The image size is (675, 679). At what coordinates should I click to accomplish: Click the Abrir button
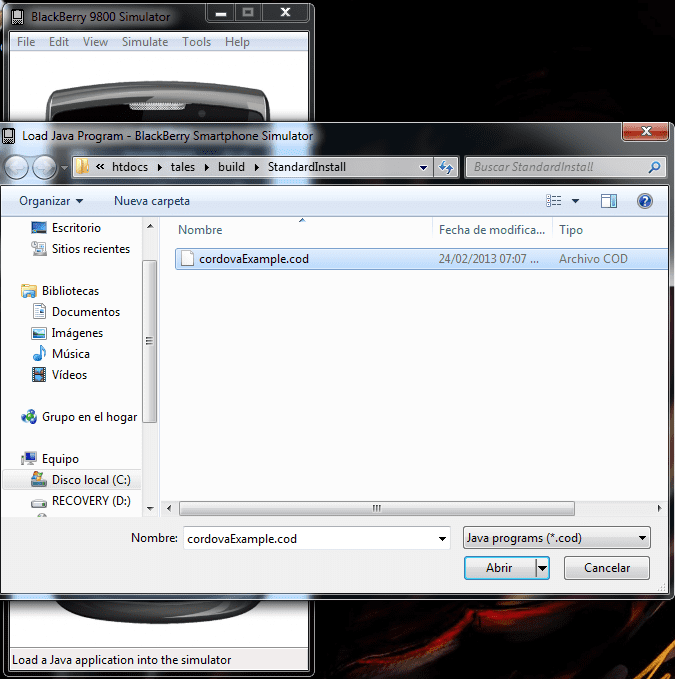[500, 568]
